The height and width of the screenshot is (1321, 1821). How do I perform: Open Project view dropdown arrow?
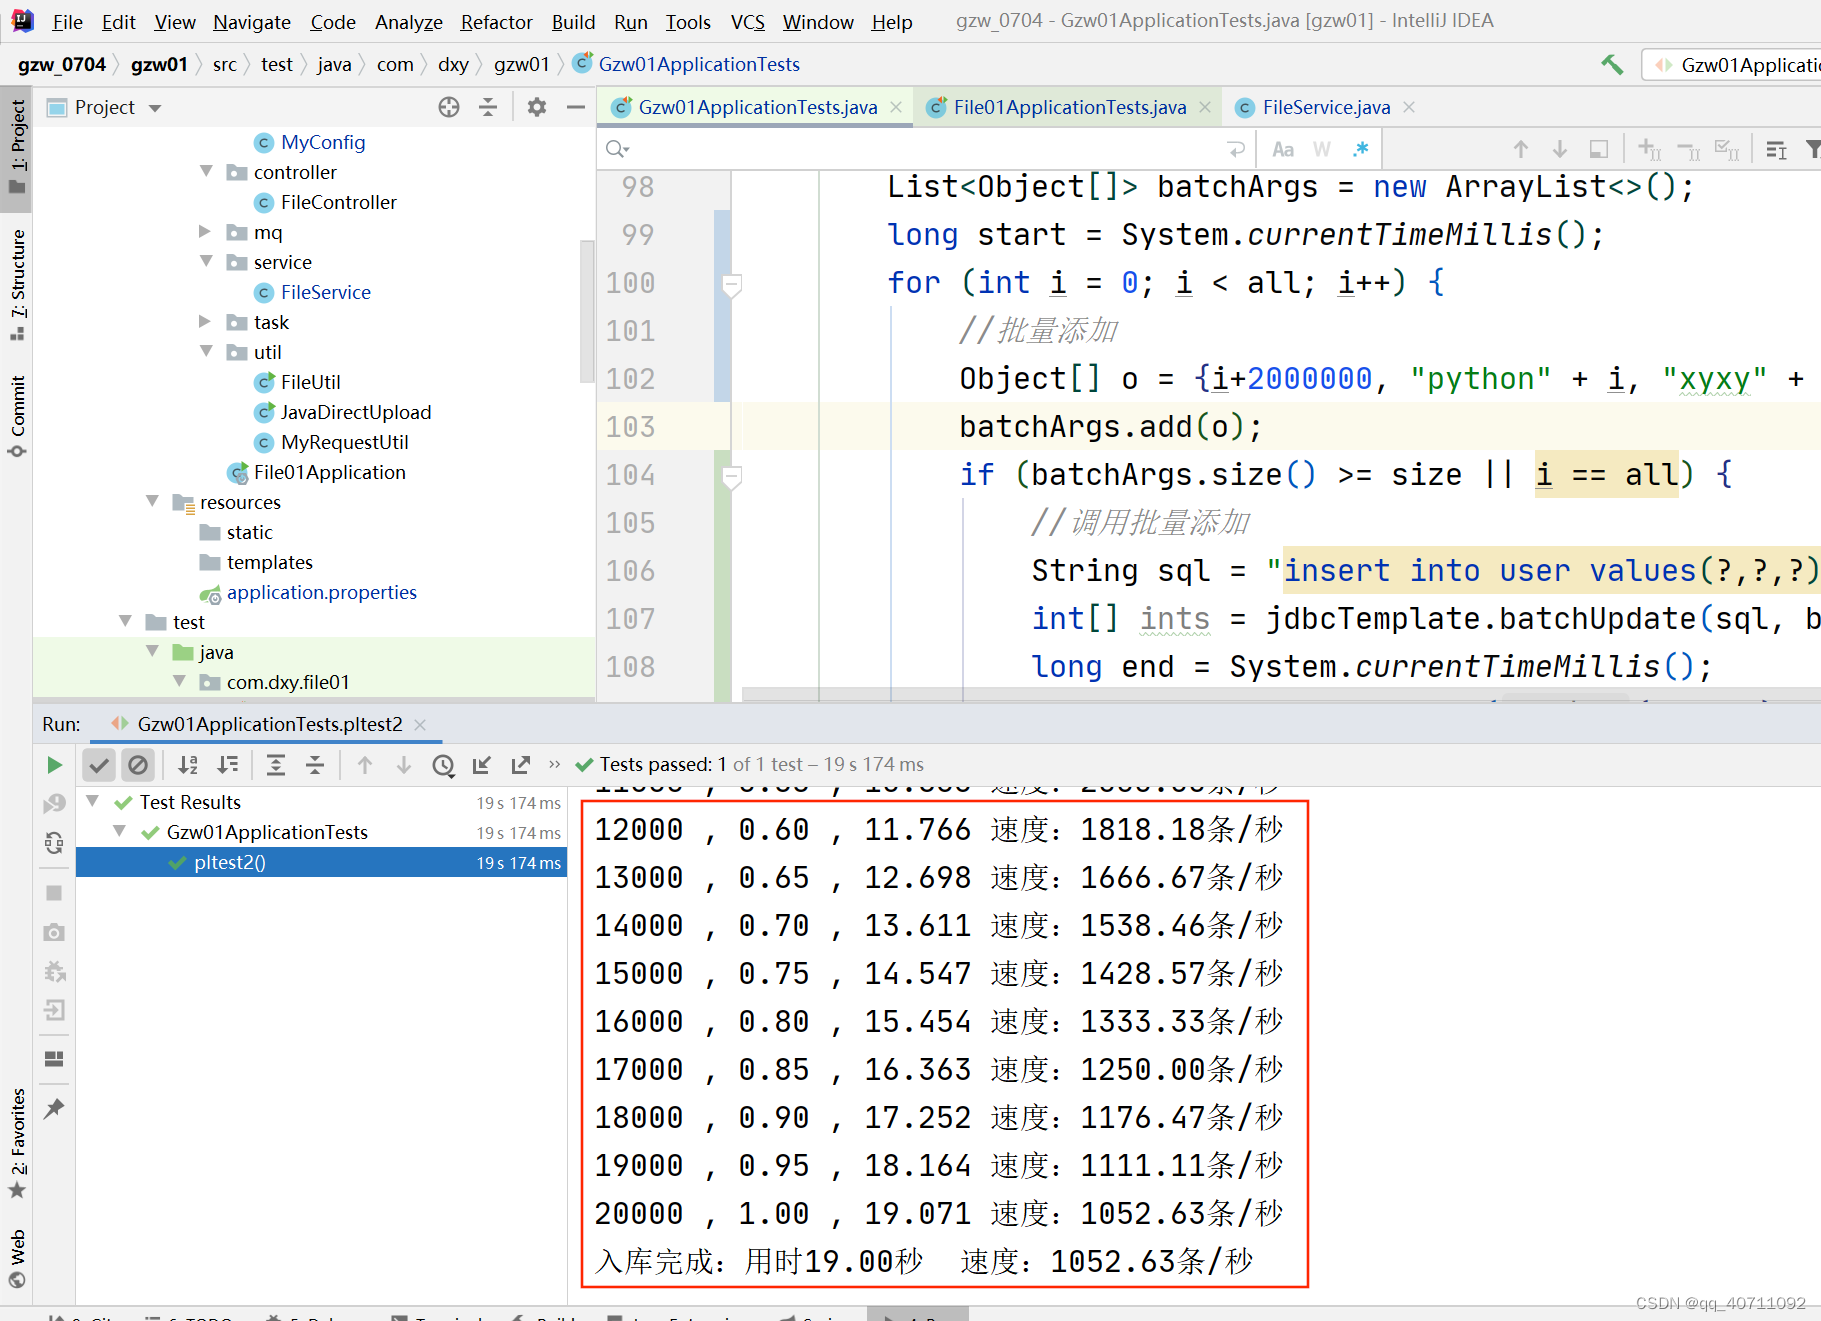(155, 108)
